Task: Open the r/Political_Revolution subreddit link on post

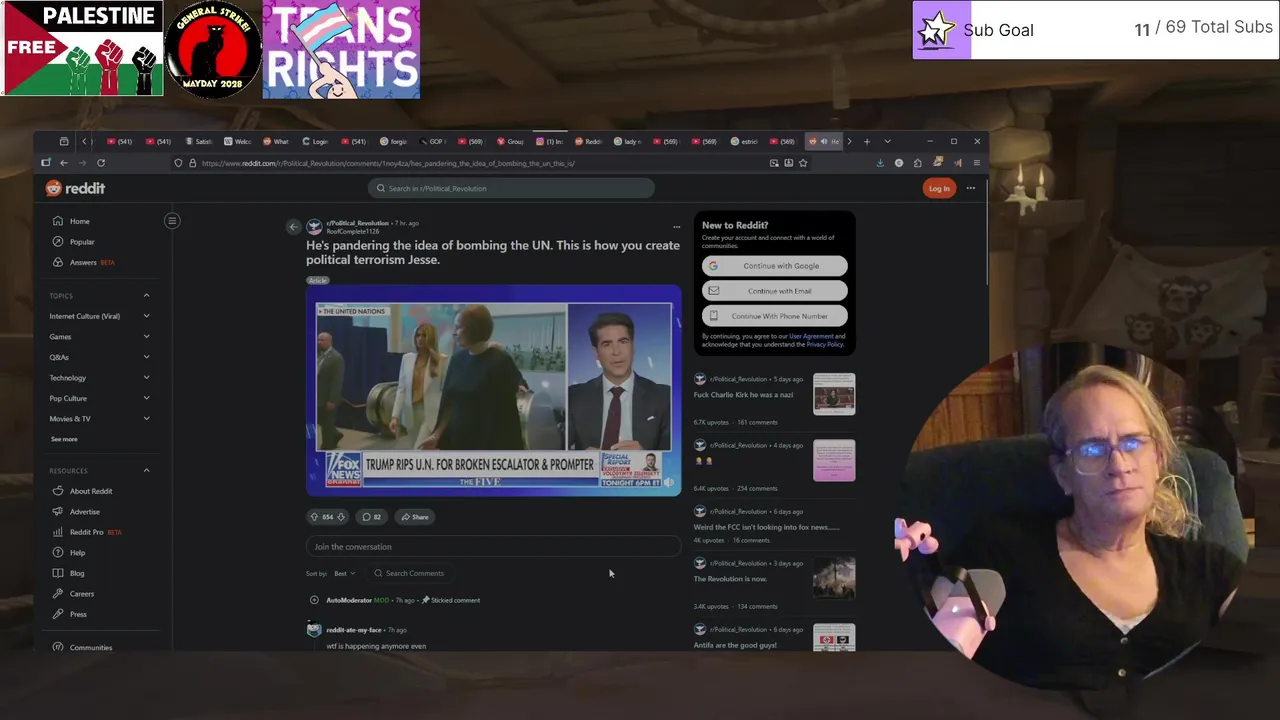Action: [358, 223]
